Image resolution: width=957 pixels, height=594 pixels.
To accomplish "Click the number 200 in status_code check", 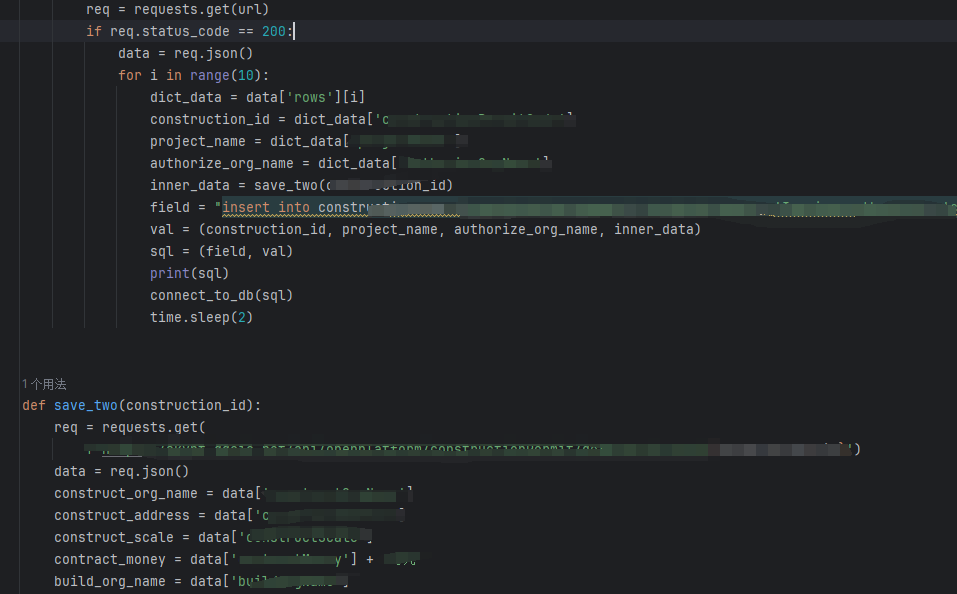I will coord(275,31).
